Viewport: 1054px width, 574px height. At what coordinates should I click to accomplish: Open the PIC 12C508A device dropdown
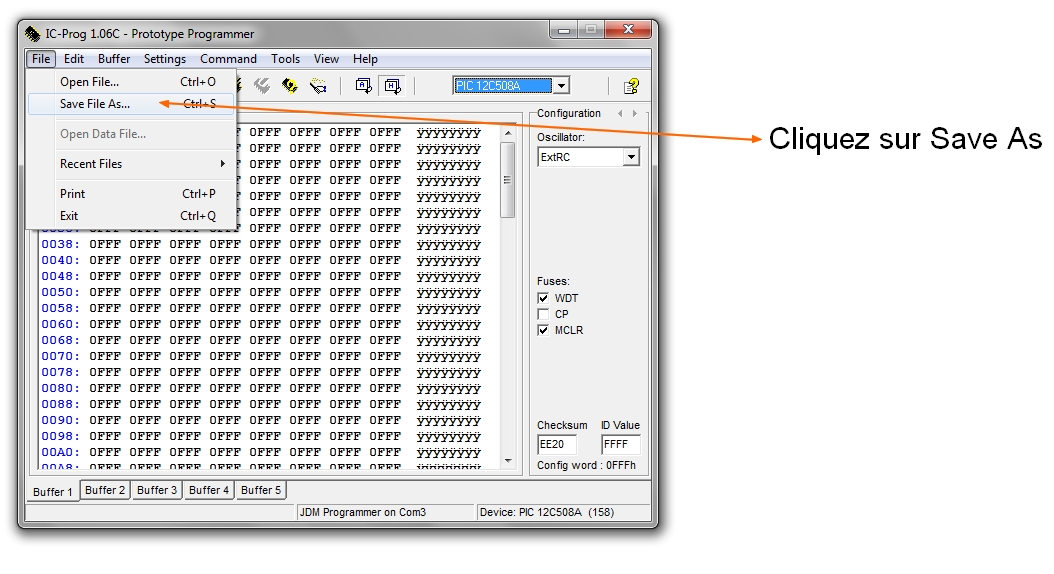[x=561, y=85]
